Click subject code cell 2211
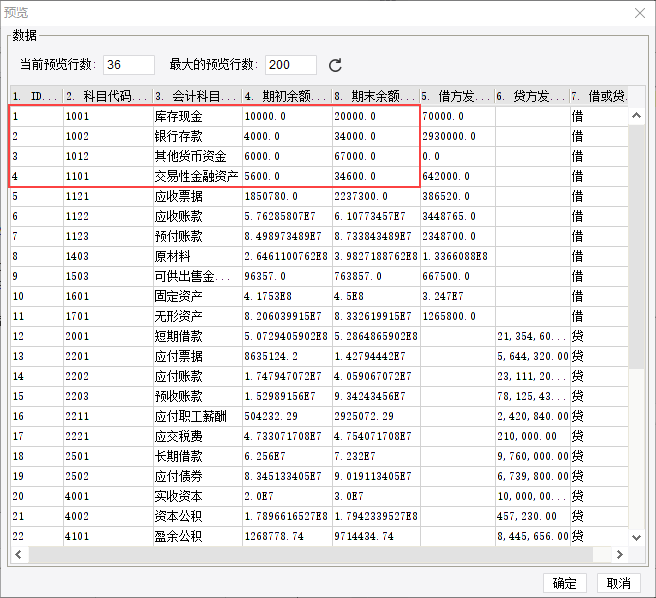This screenshot has height=598, width=656. coord(108,416)
